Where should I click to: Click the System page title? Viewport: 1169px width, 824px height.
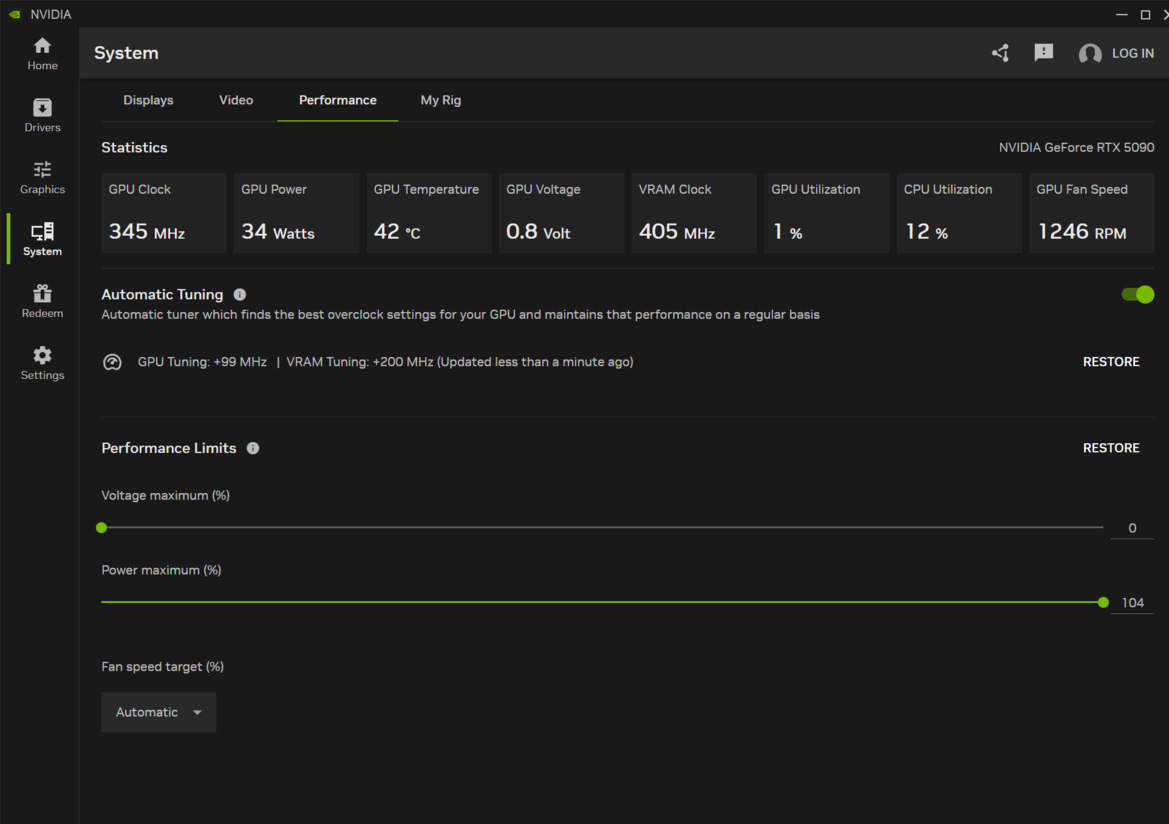(x=126, y=53)
